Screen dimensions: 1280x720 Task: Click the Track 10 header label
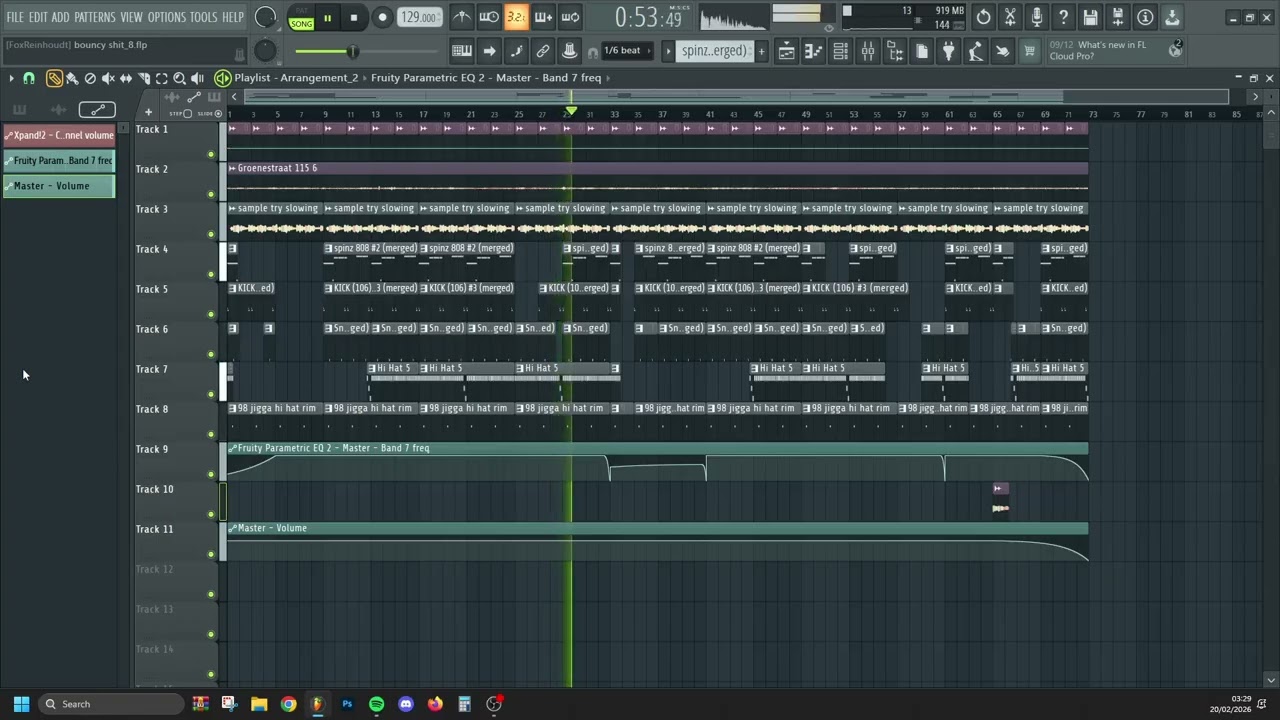pyautogui.click(x=155, y=489)
